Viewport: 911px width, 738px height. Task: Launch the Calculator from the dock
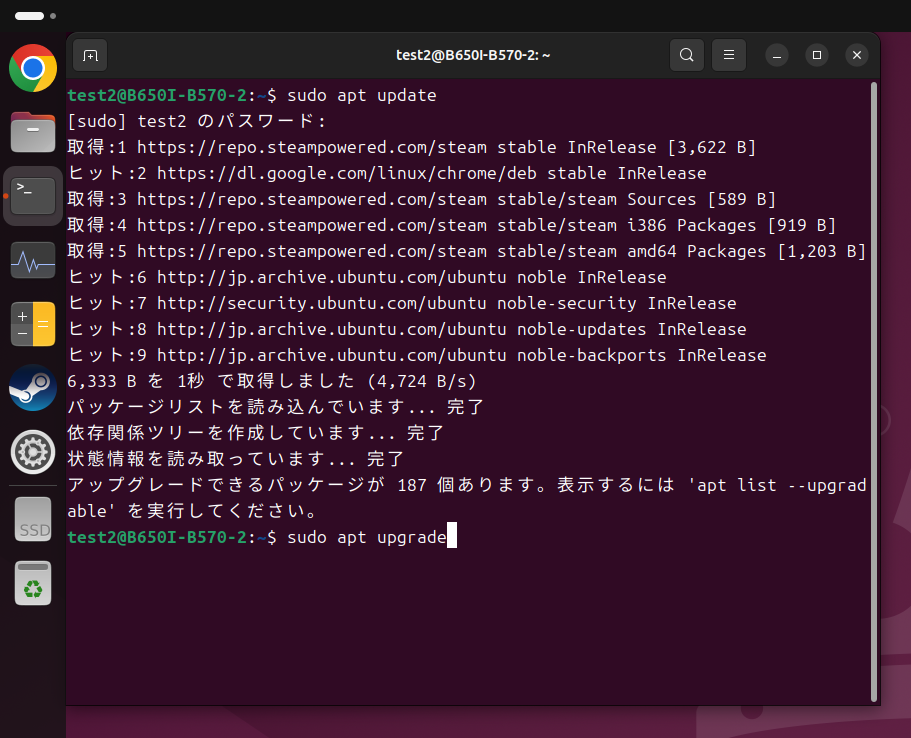tap(33, 325)
